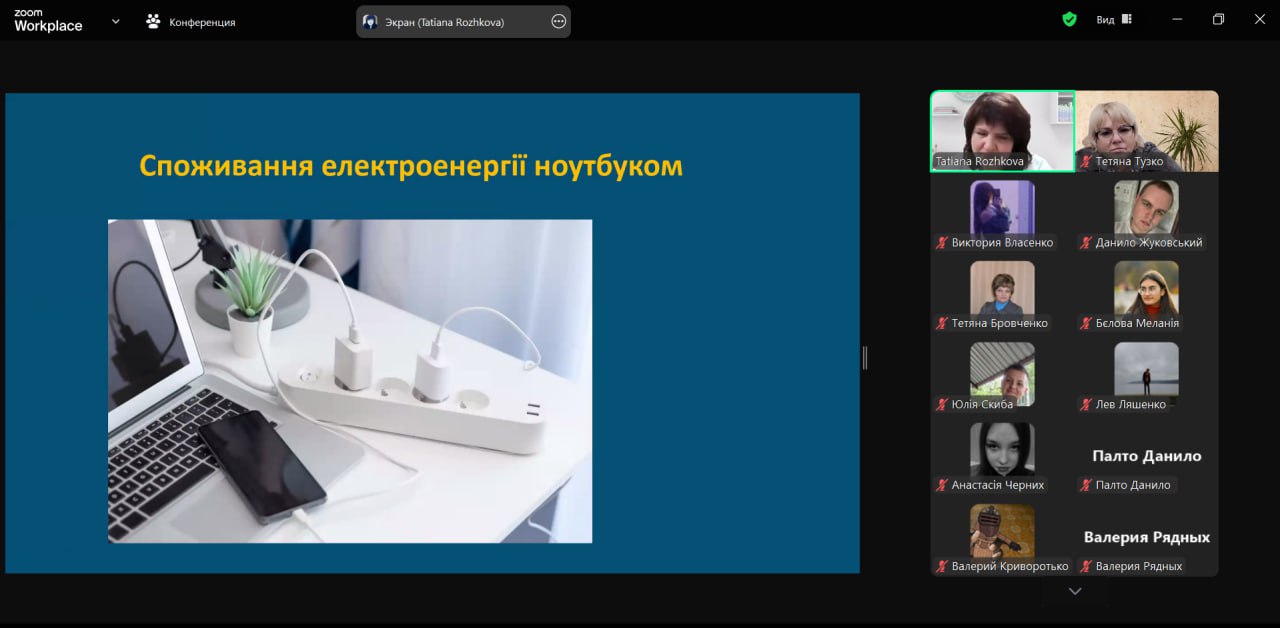The width and height of the screenshot is (1280, 628).
Task: Click Валерий Криворотько avatar picture
Action: pyautogui.click(x=1002, y=531)
